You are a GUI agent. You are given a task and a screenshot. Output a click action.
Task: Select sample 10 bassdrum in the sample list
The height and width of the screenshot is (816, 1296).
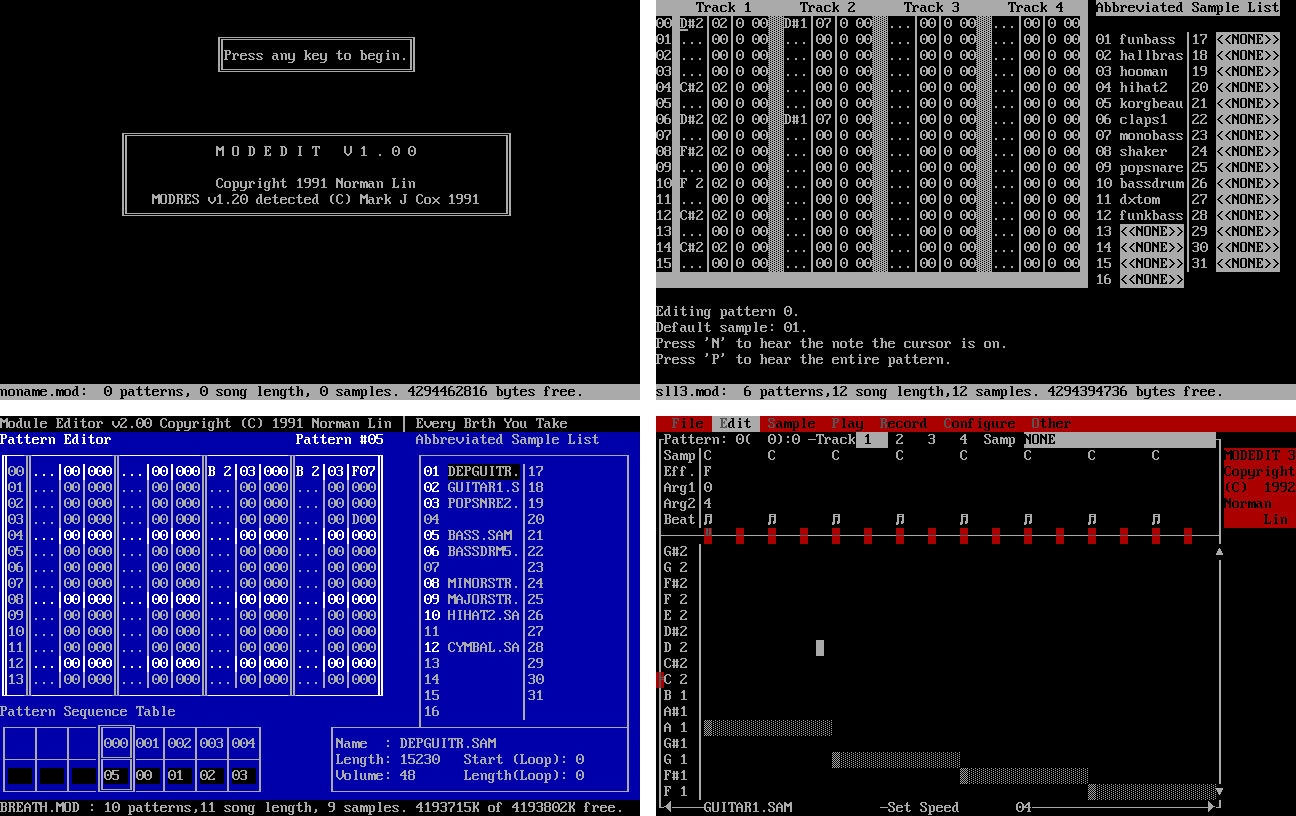click(x=1139, y=183)
